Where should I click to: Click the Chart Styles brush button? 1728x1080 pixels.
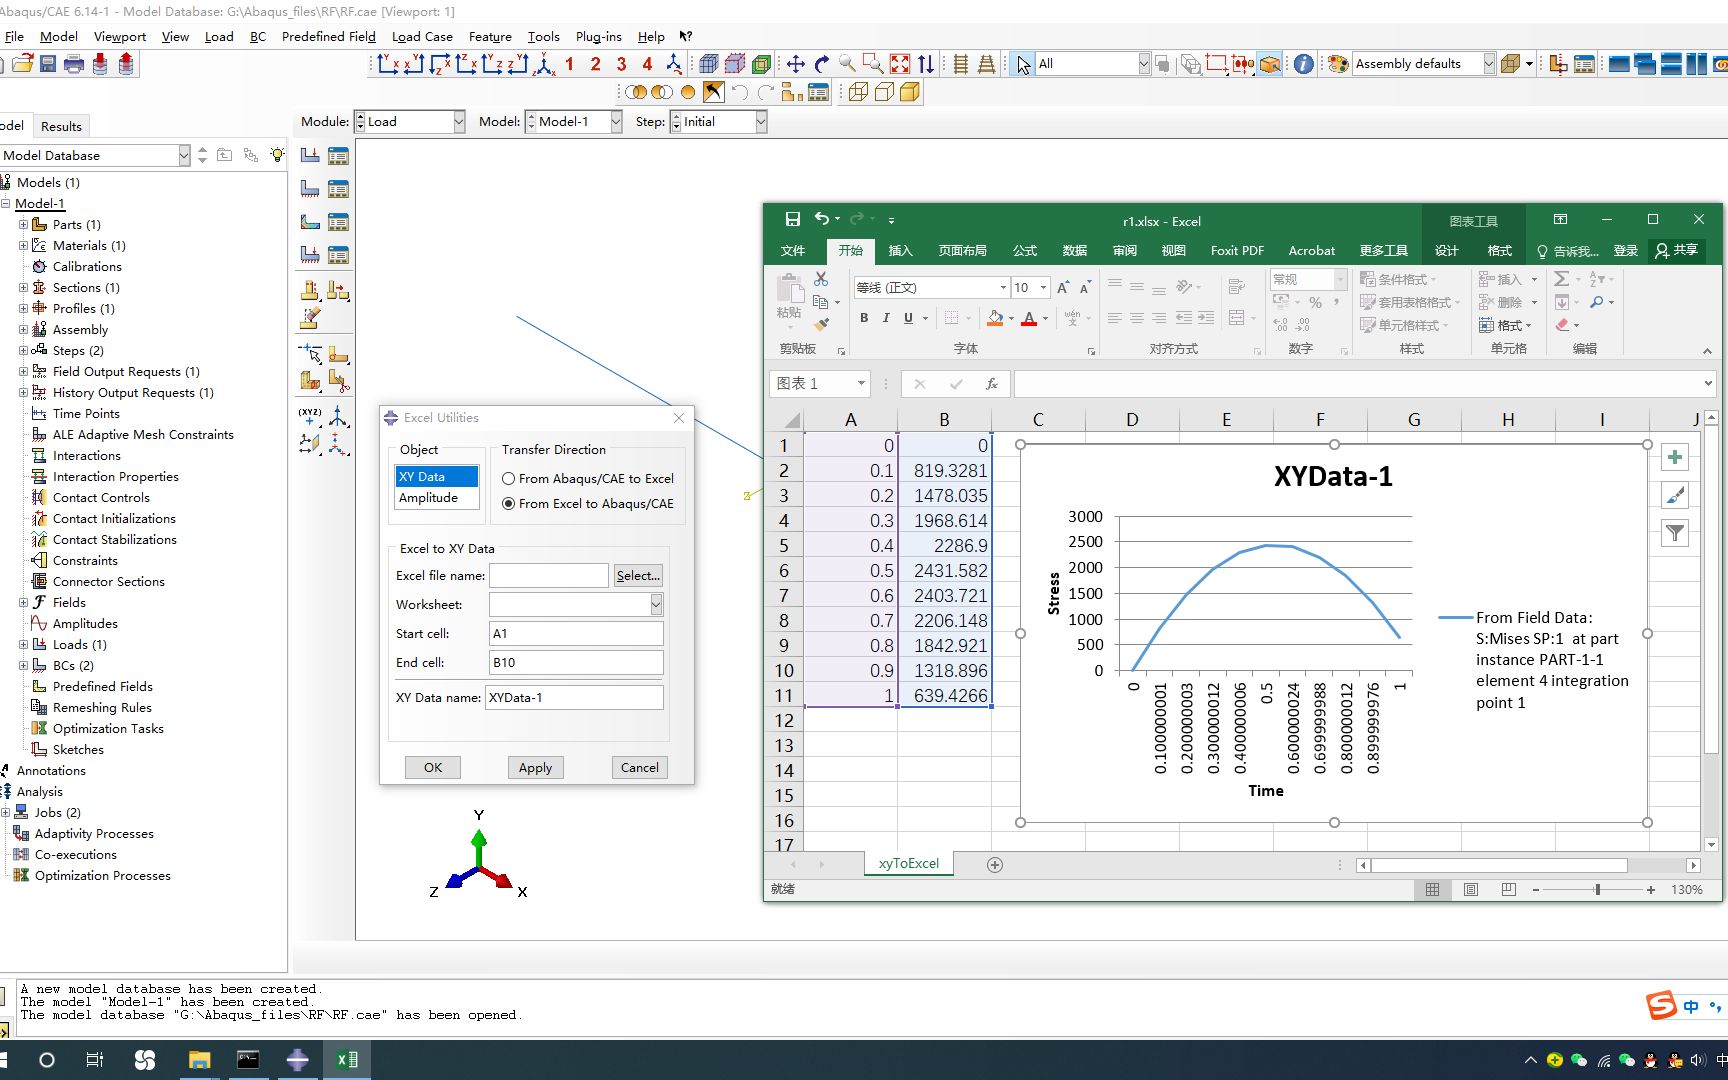[1675, 495]
